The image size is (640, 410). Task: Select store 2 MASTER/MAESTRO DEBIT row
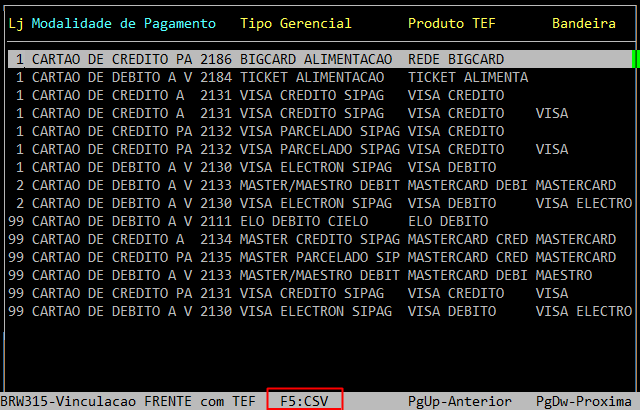tap(320, 185)
